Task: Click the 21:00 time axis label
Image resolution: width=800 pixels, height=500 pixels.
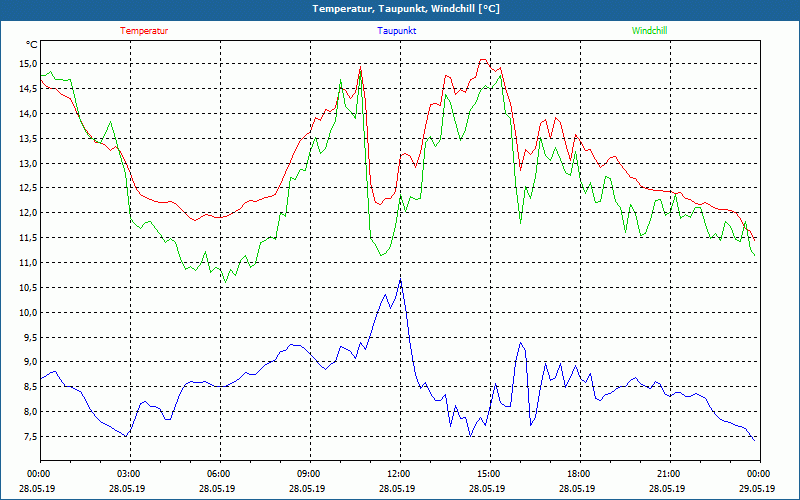Action: click(668, 474)
